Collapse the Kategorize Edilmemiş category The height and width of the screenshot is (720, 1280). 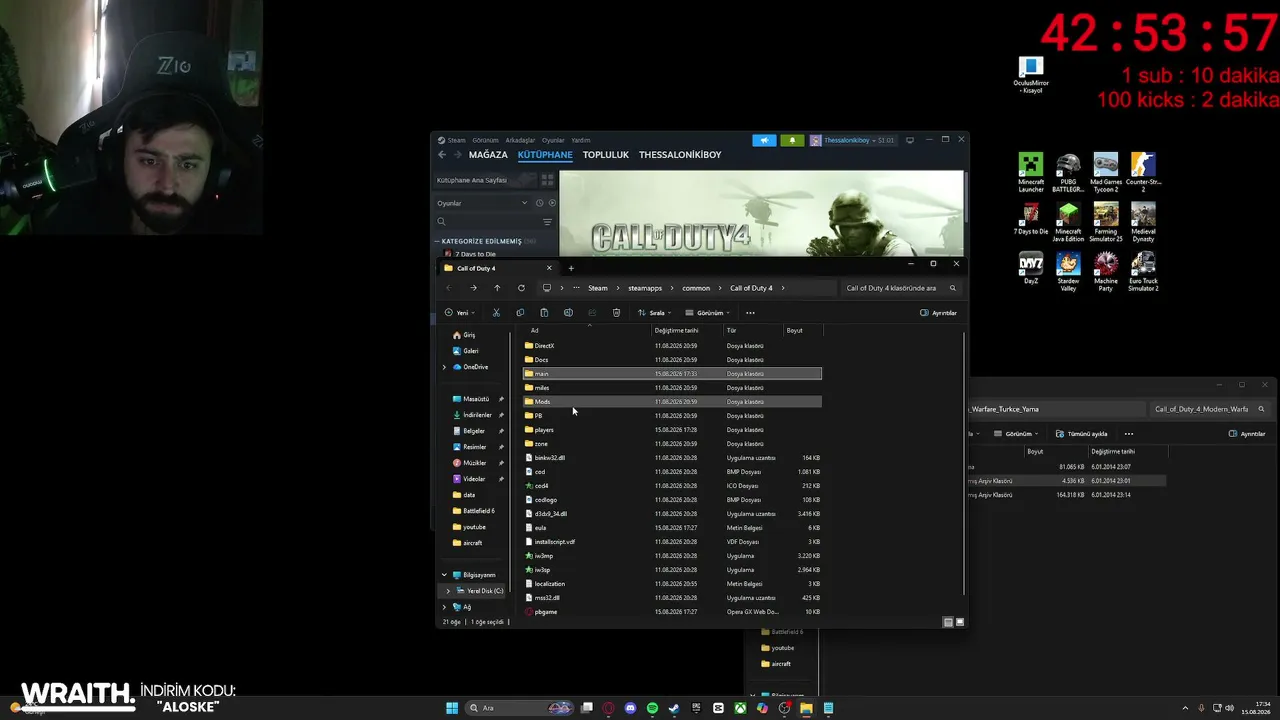click(x=437, y=241)
